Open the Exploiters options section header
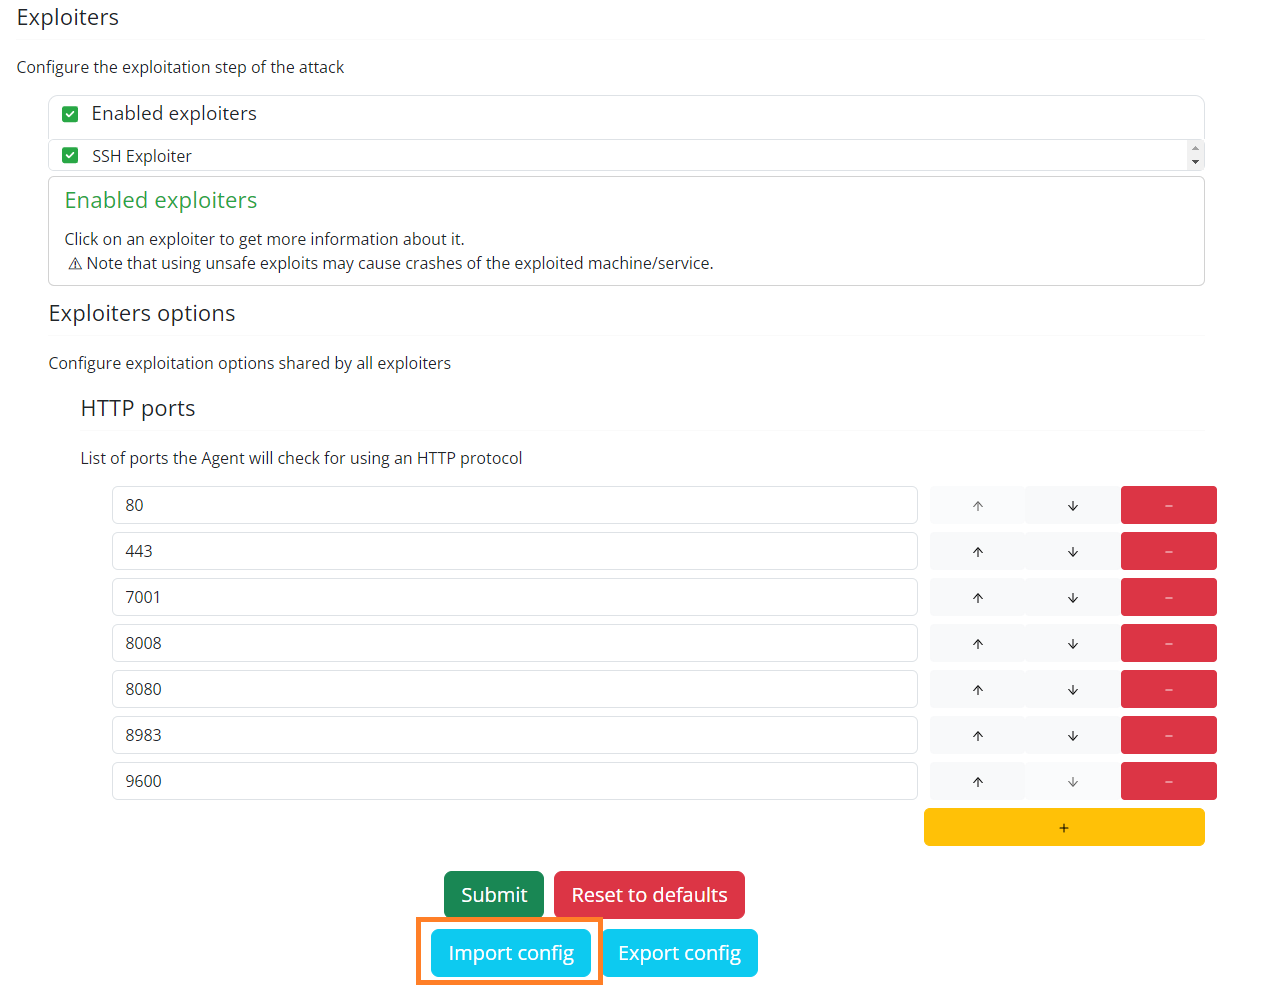Viewport: 1275px width, 987px height. (141, 313)
